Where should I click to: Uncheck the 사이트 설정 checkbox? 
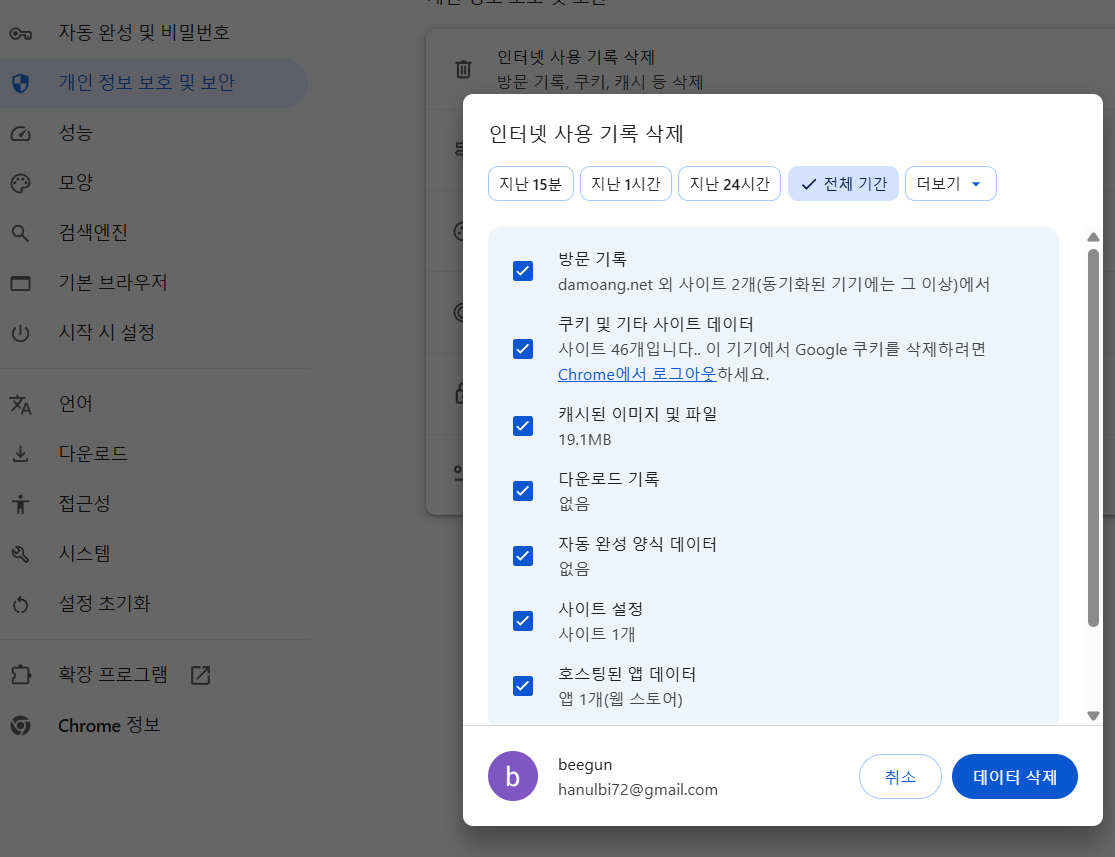(x=523, y=621)
